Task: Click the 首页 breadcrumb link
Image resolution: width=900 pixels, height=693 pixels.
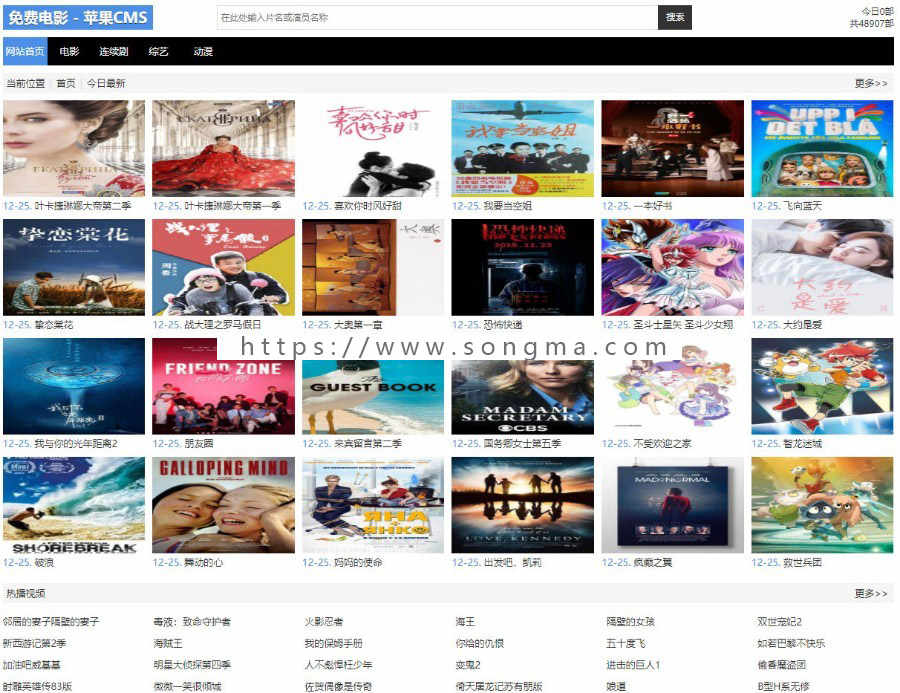Action: click(x=66, y=84)
